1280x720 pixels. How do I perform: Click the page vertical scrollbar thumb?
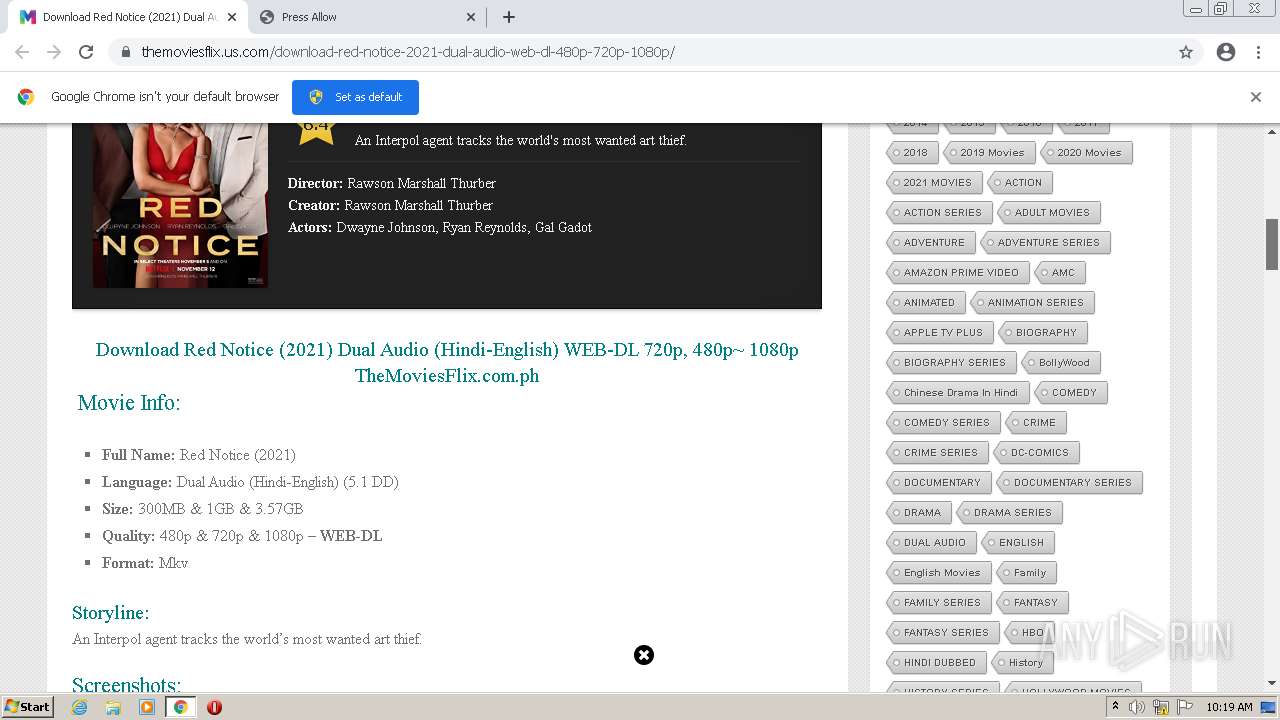(x=1272, y=244)
